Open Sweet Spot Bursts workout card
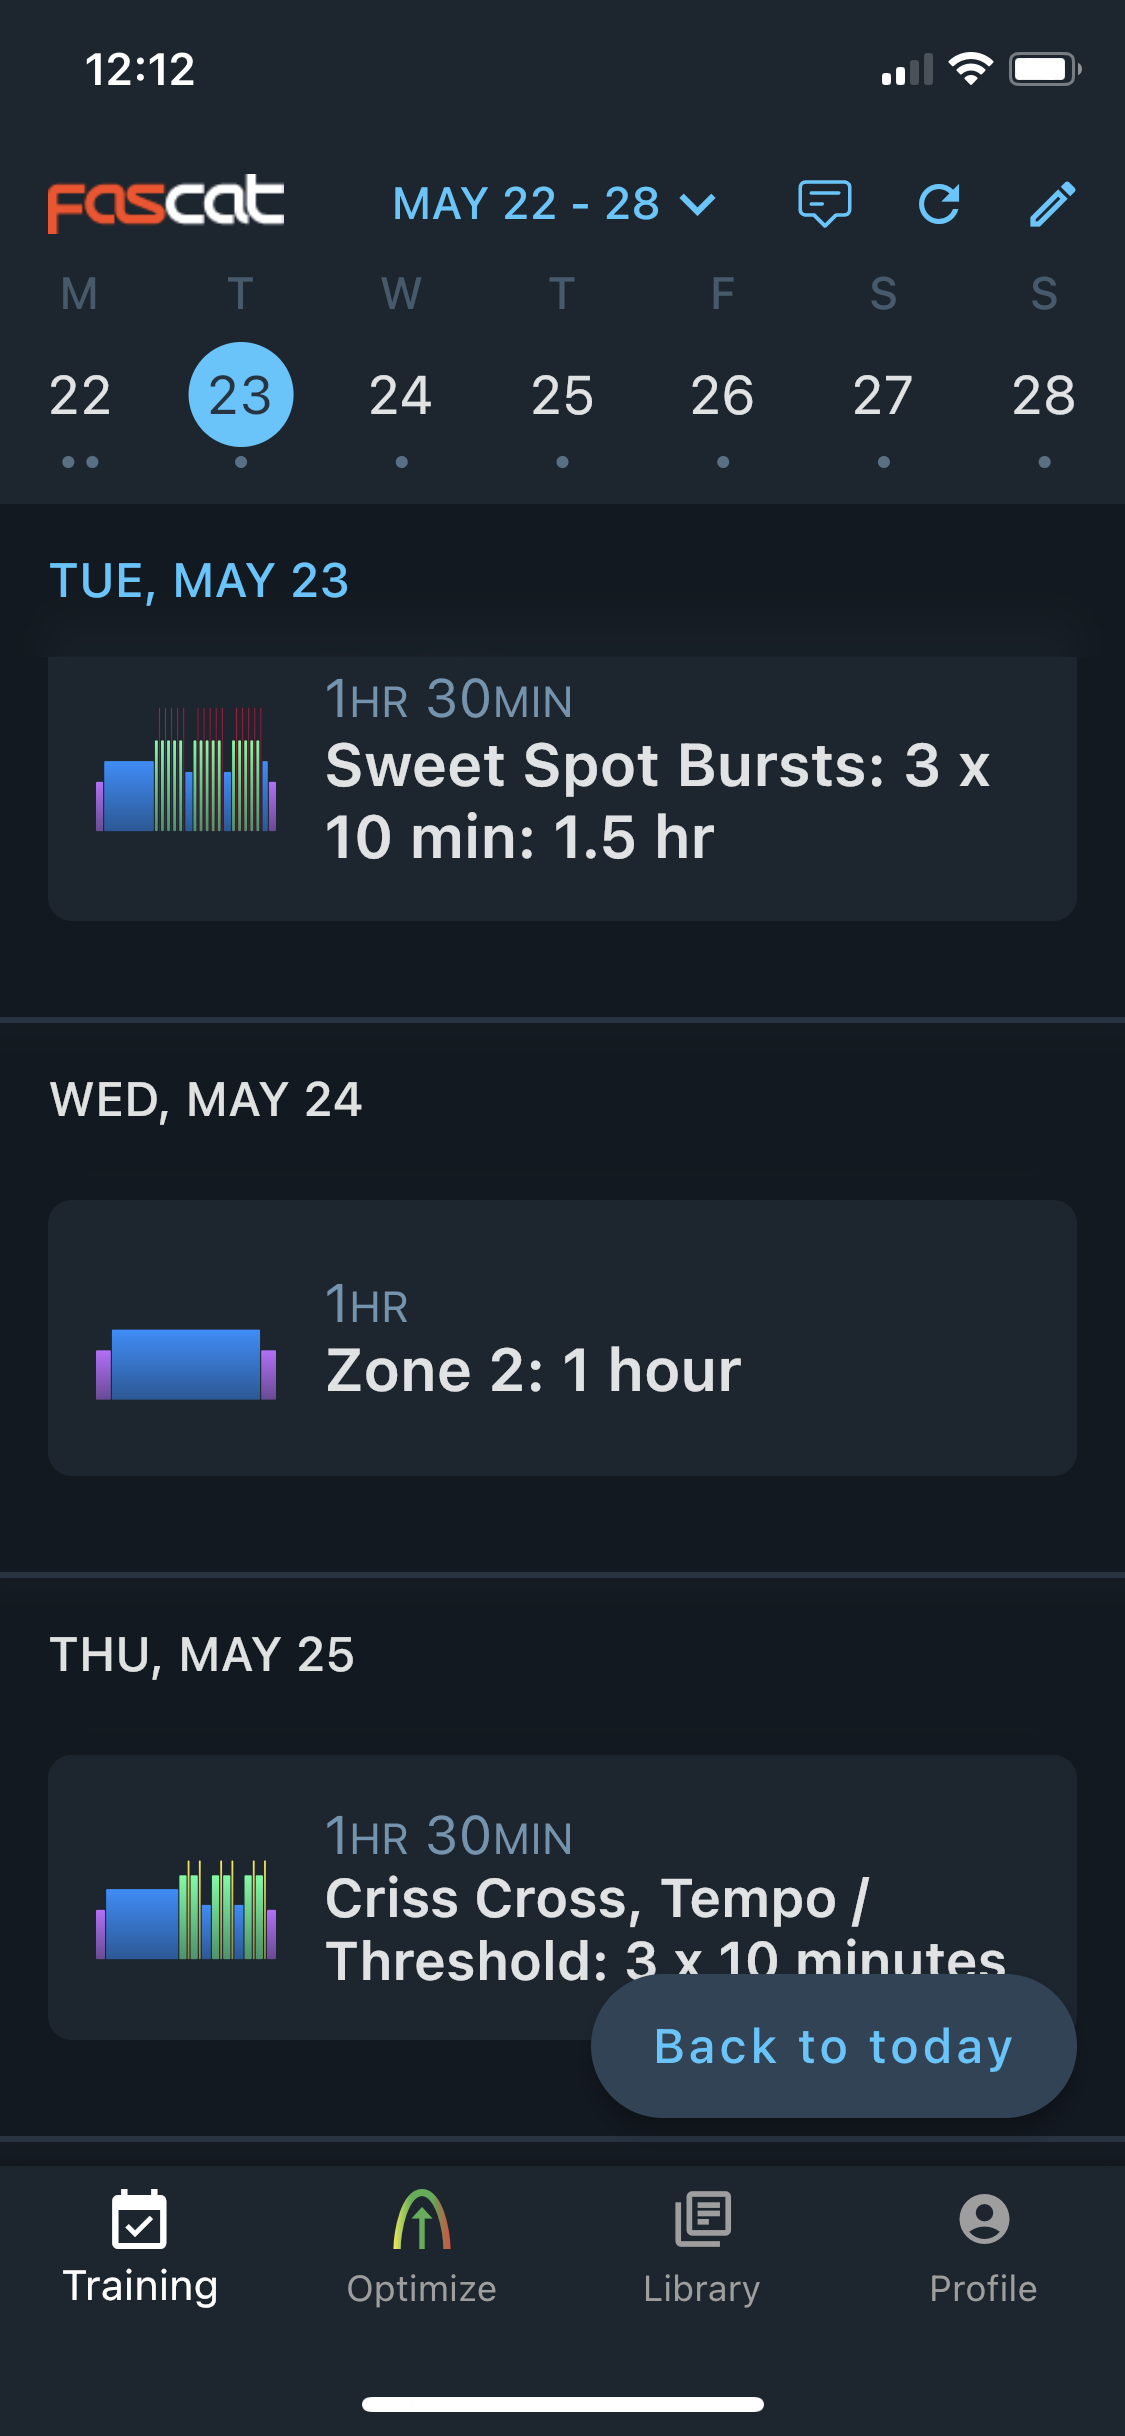 coord(562,788)
